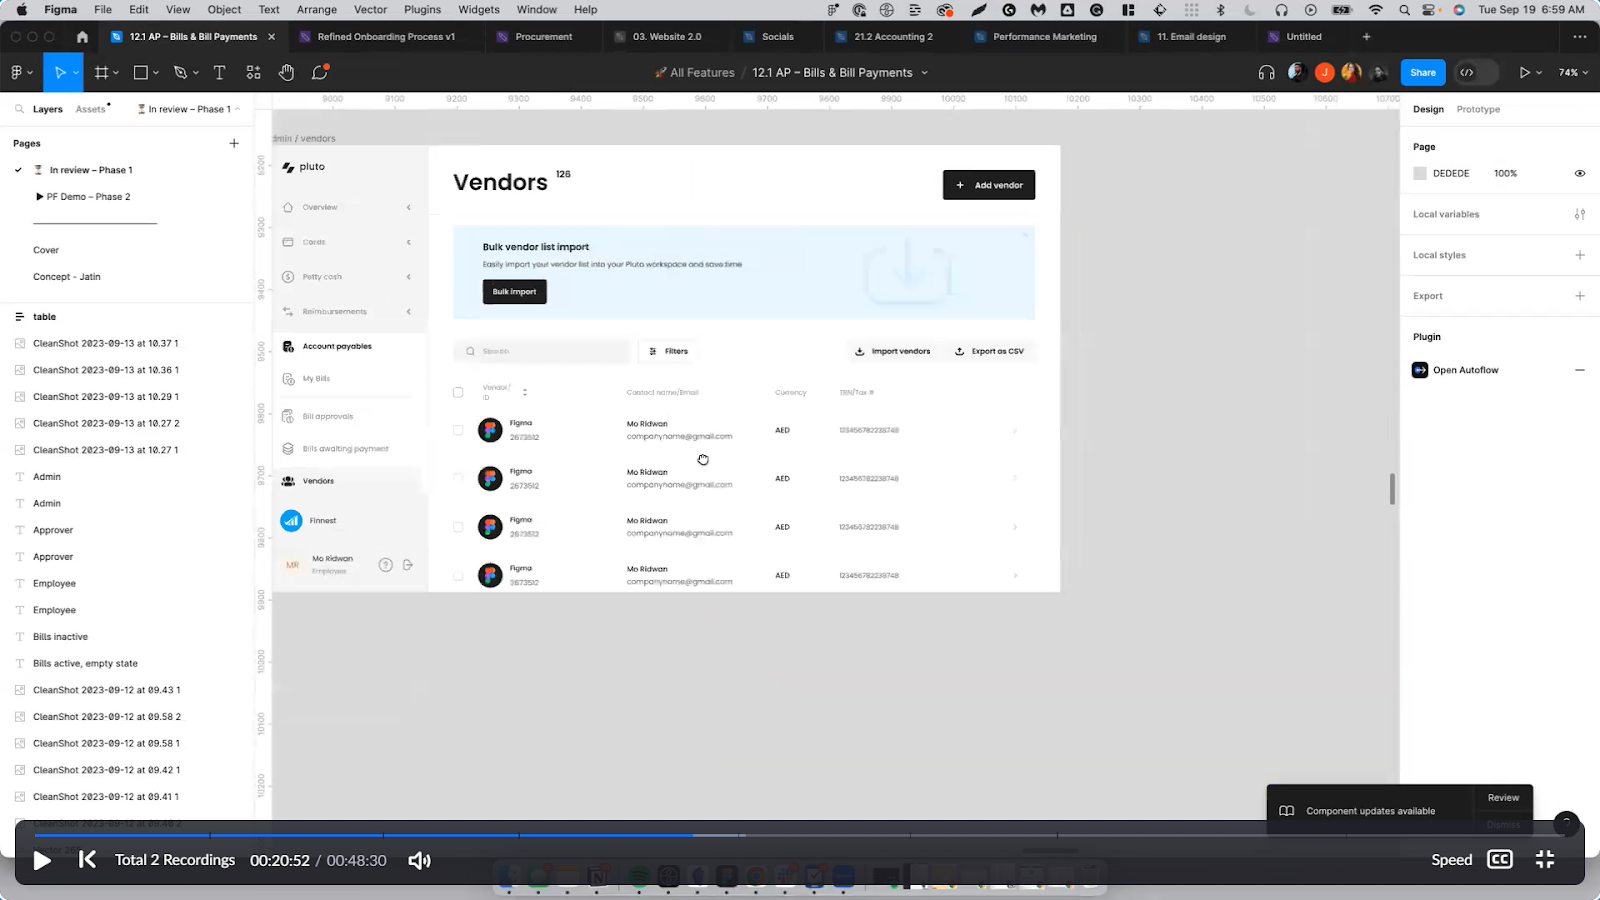Image resolution: width=1600 pixels, height=900 pixels.
Task: Restart recording with skip-back icon
Action: (x=87, y=860)
